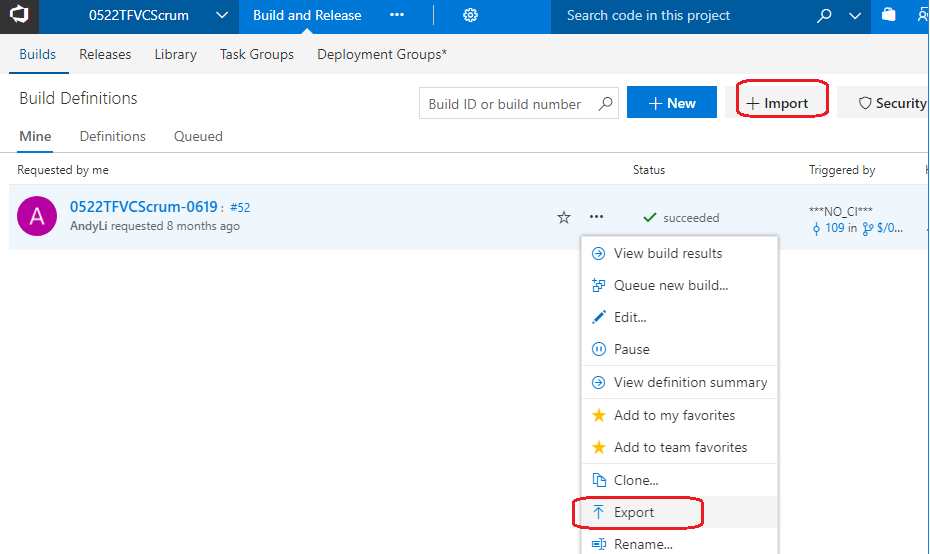The width and height of the screenshot is (930, 554).
Task: Click the blue New button
Action: click(x=671, y=103)
